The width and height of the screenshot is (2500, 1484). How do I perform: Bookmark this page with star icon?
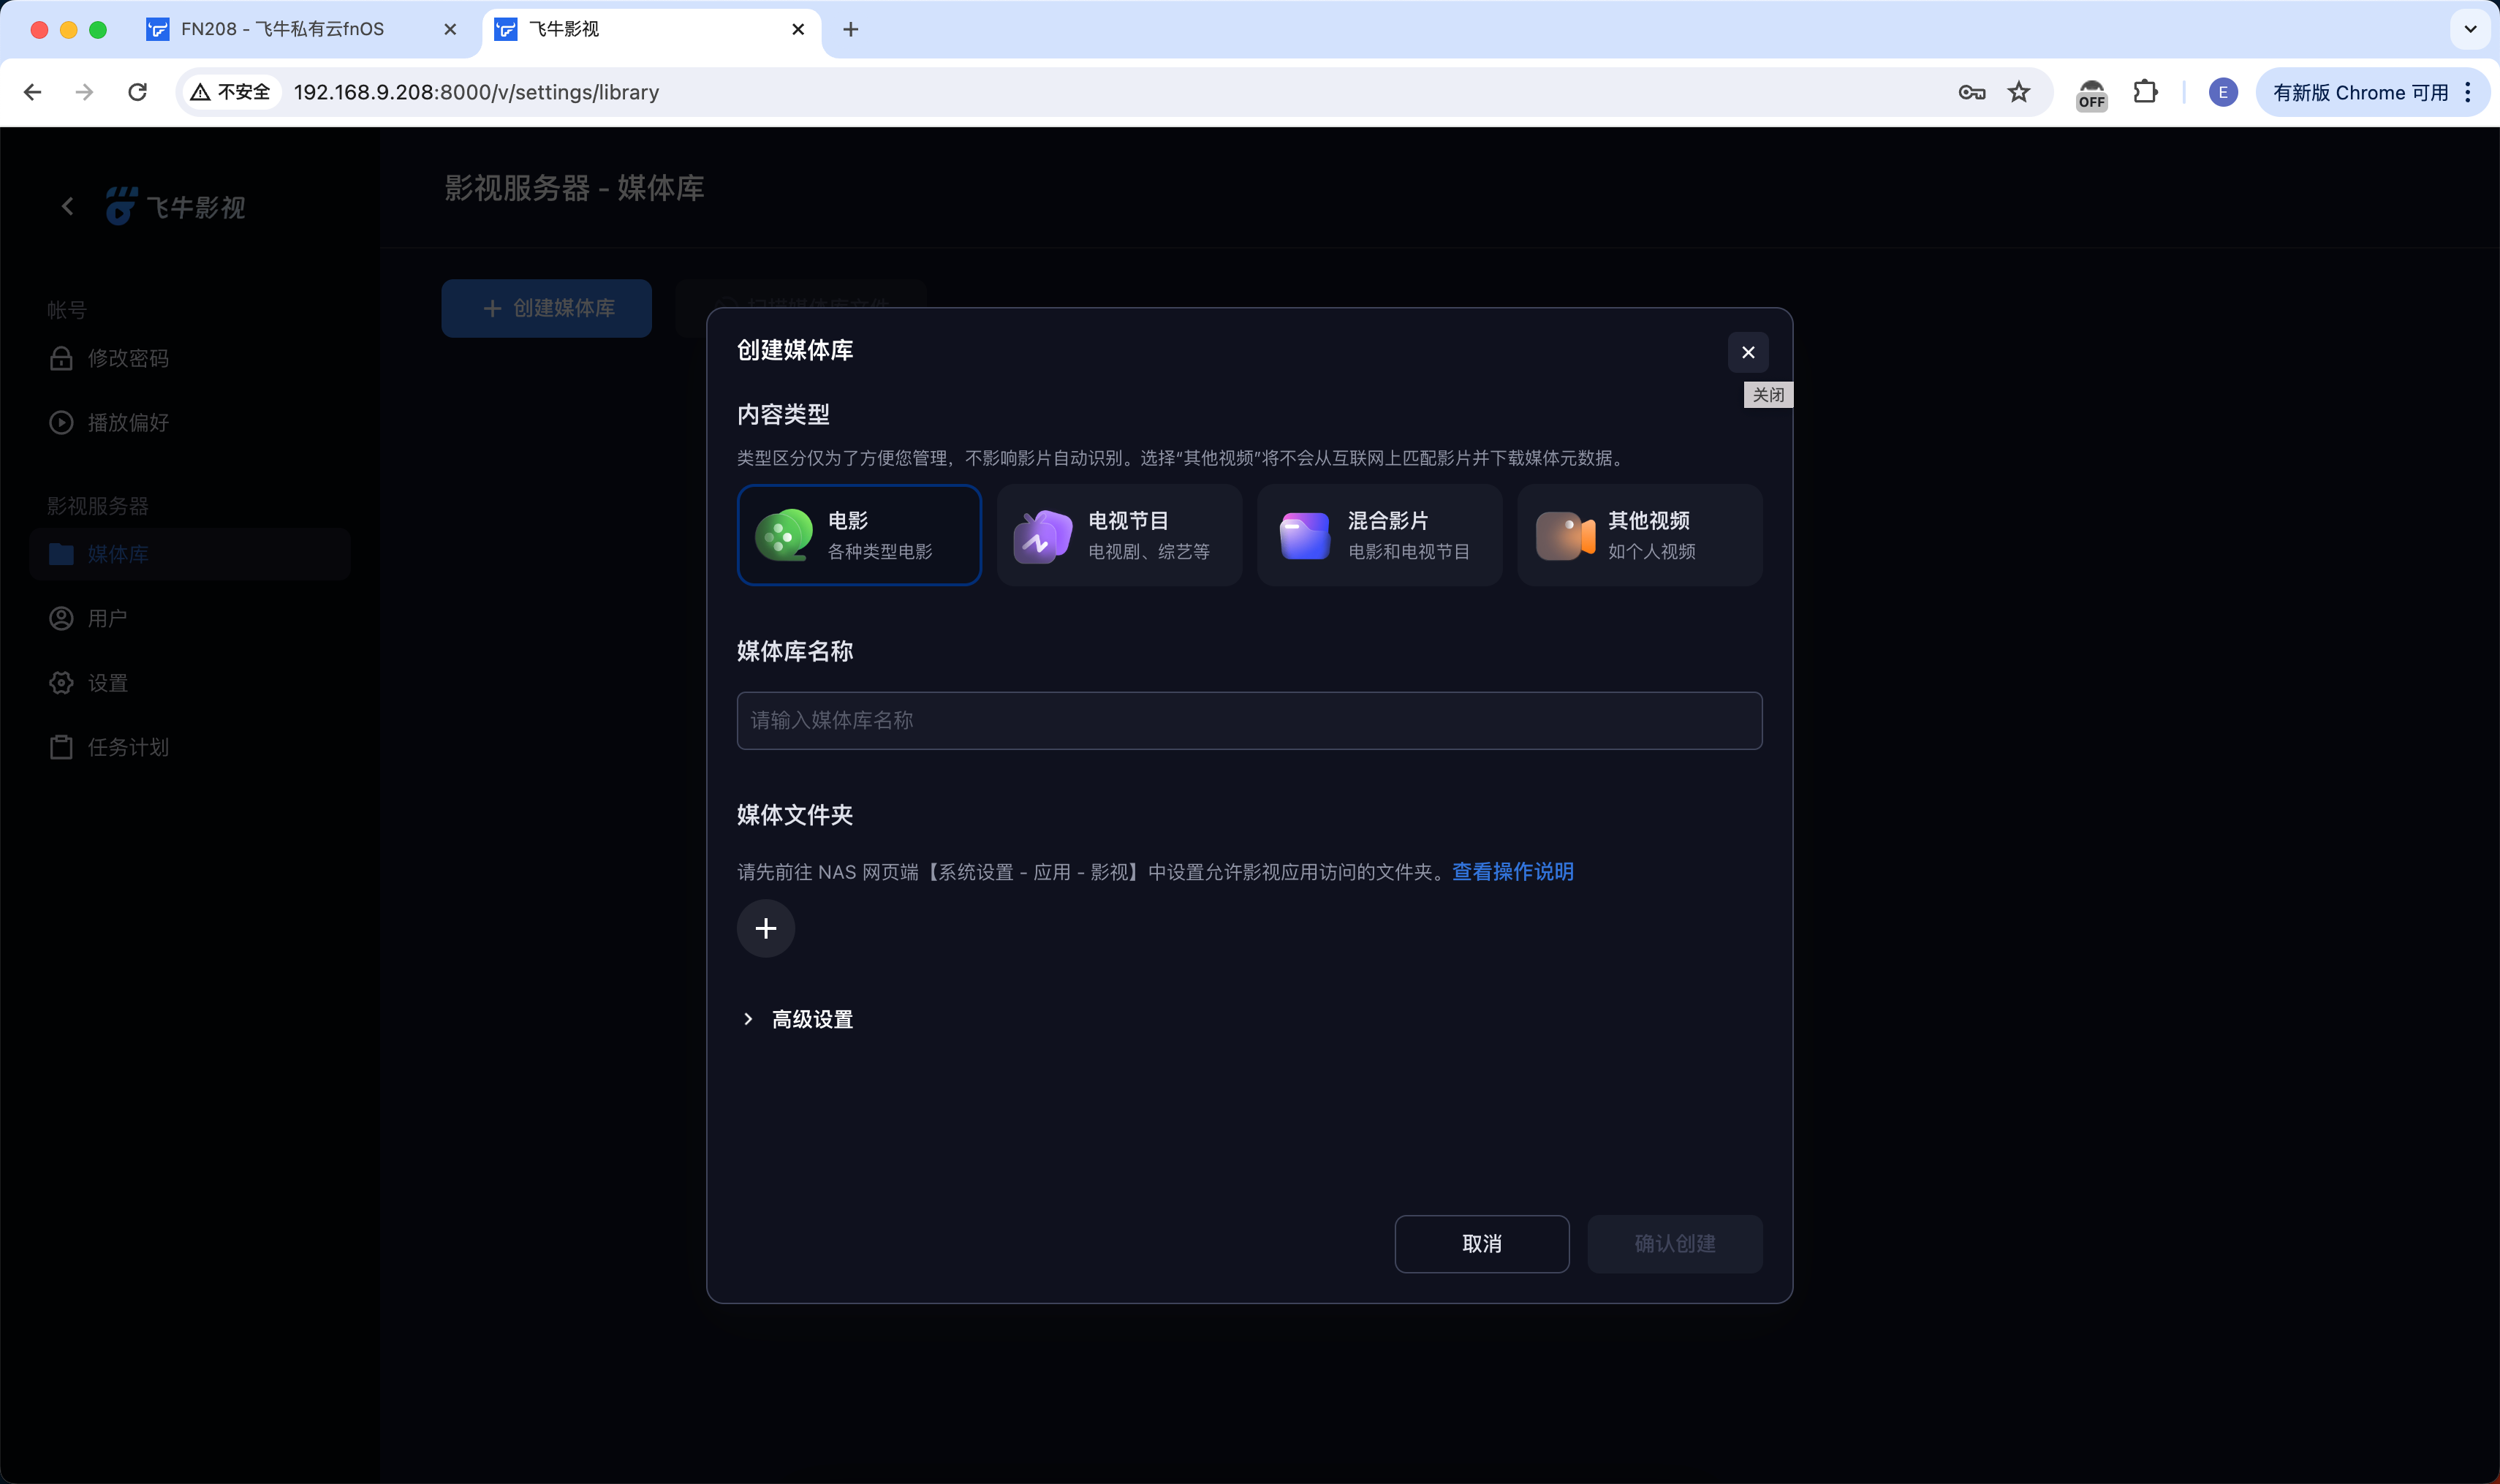pos(2018,92)
